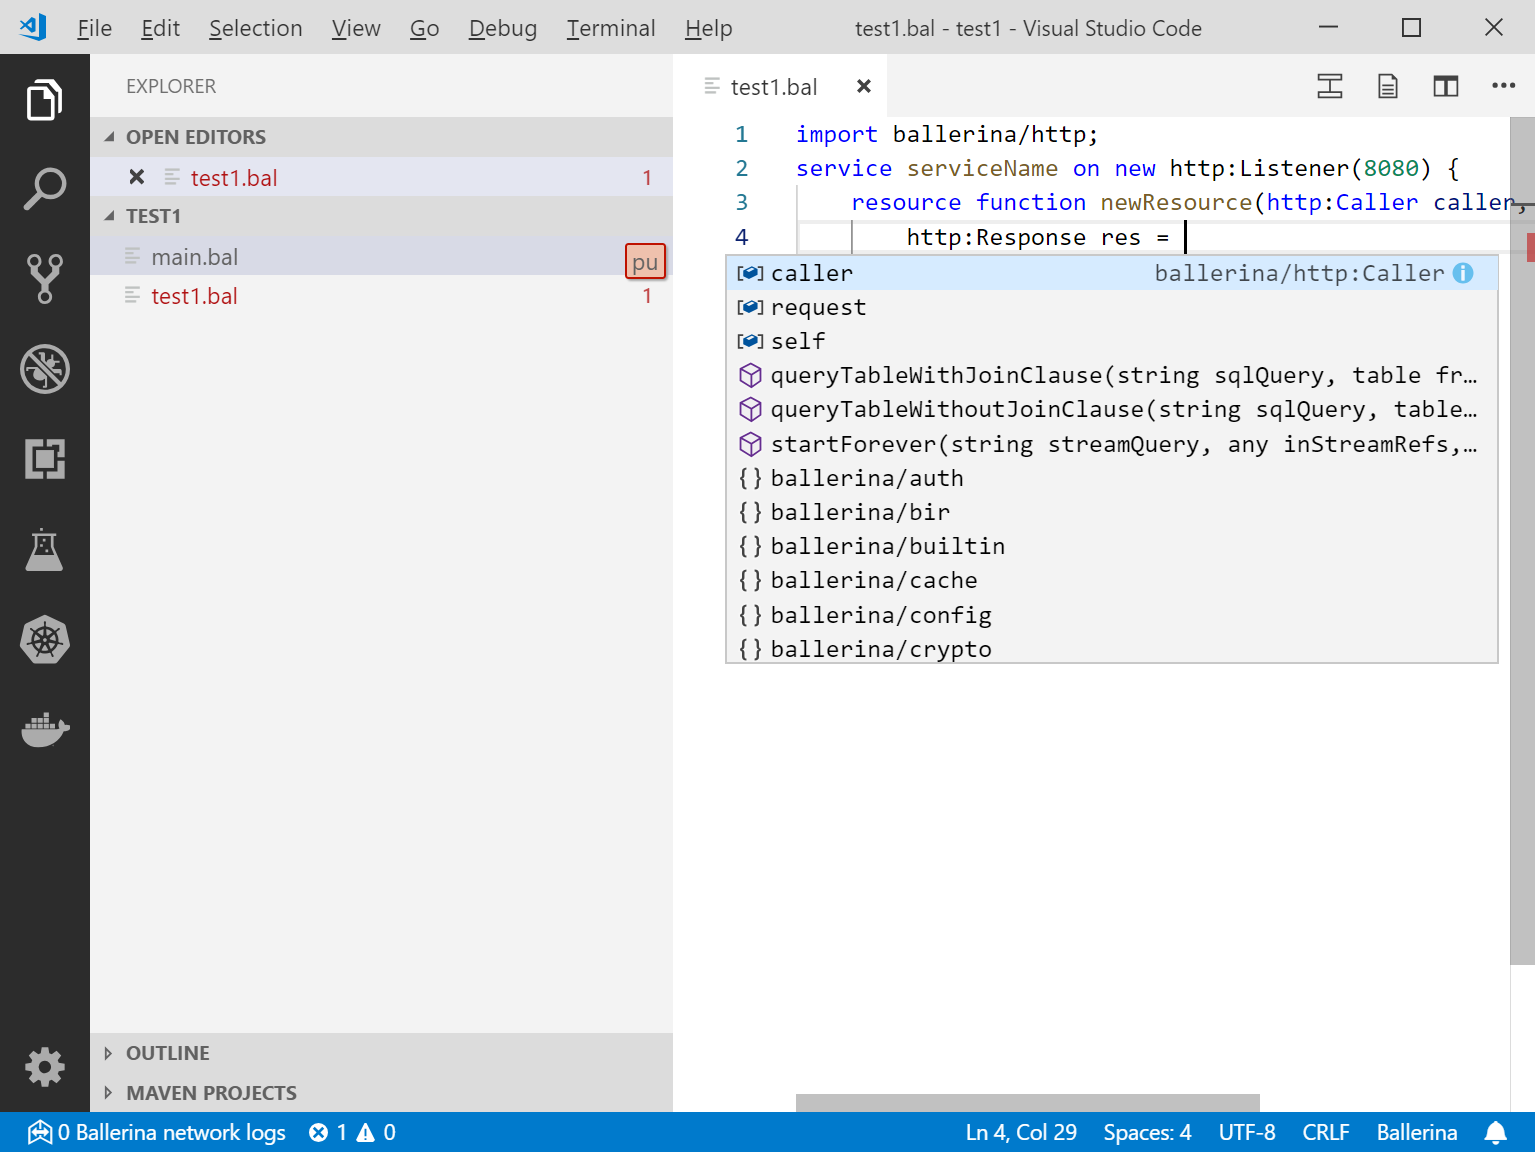Screen dimensions: 1536x1152
Task: Click the warnings count in status bar
Action: 377,1132
